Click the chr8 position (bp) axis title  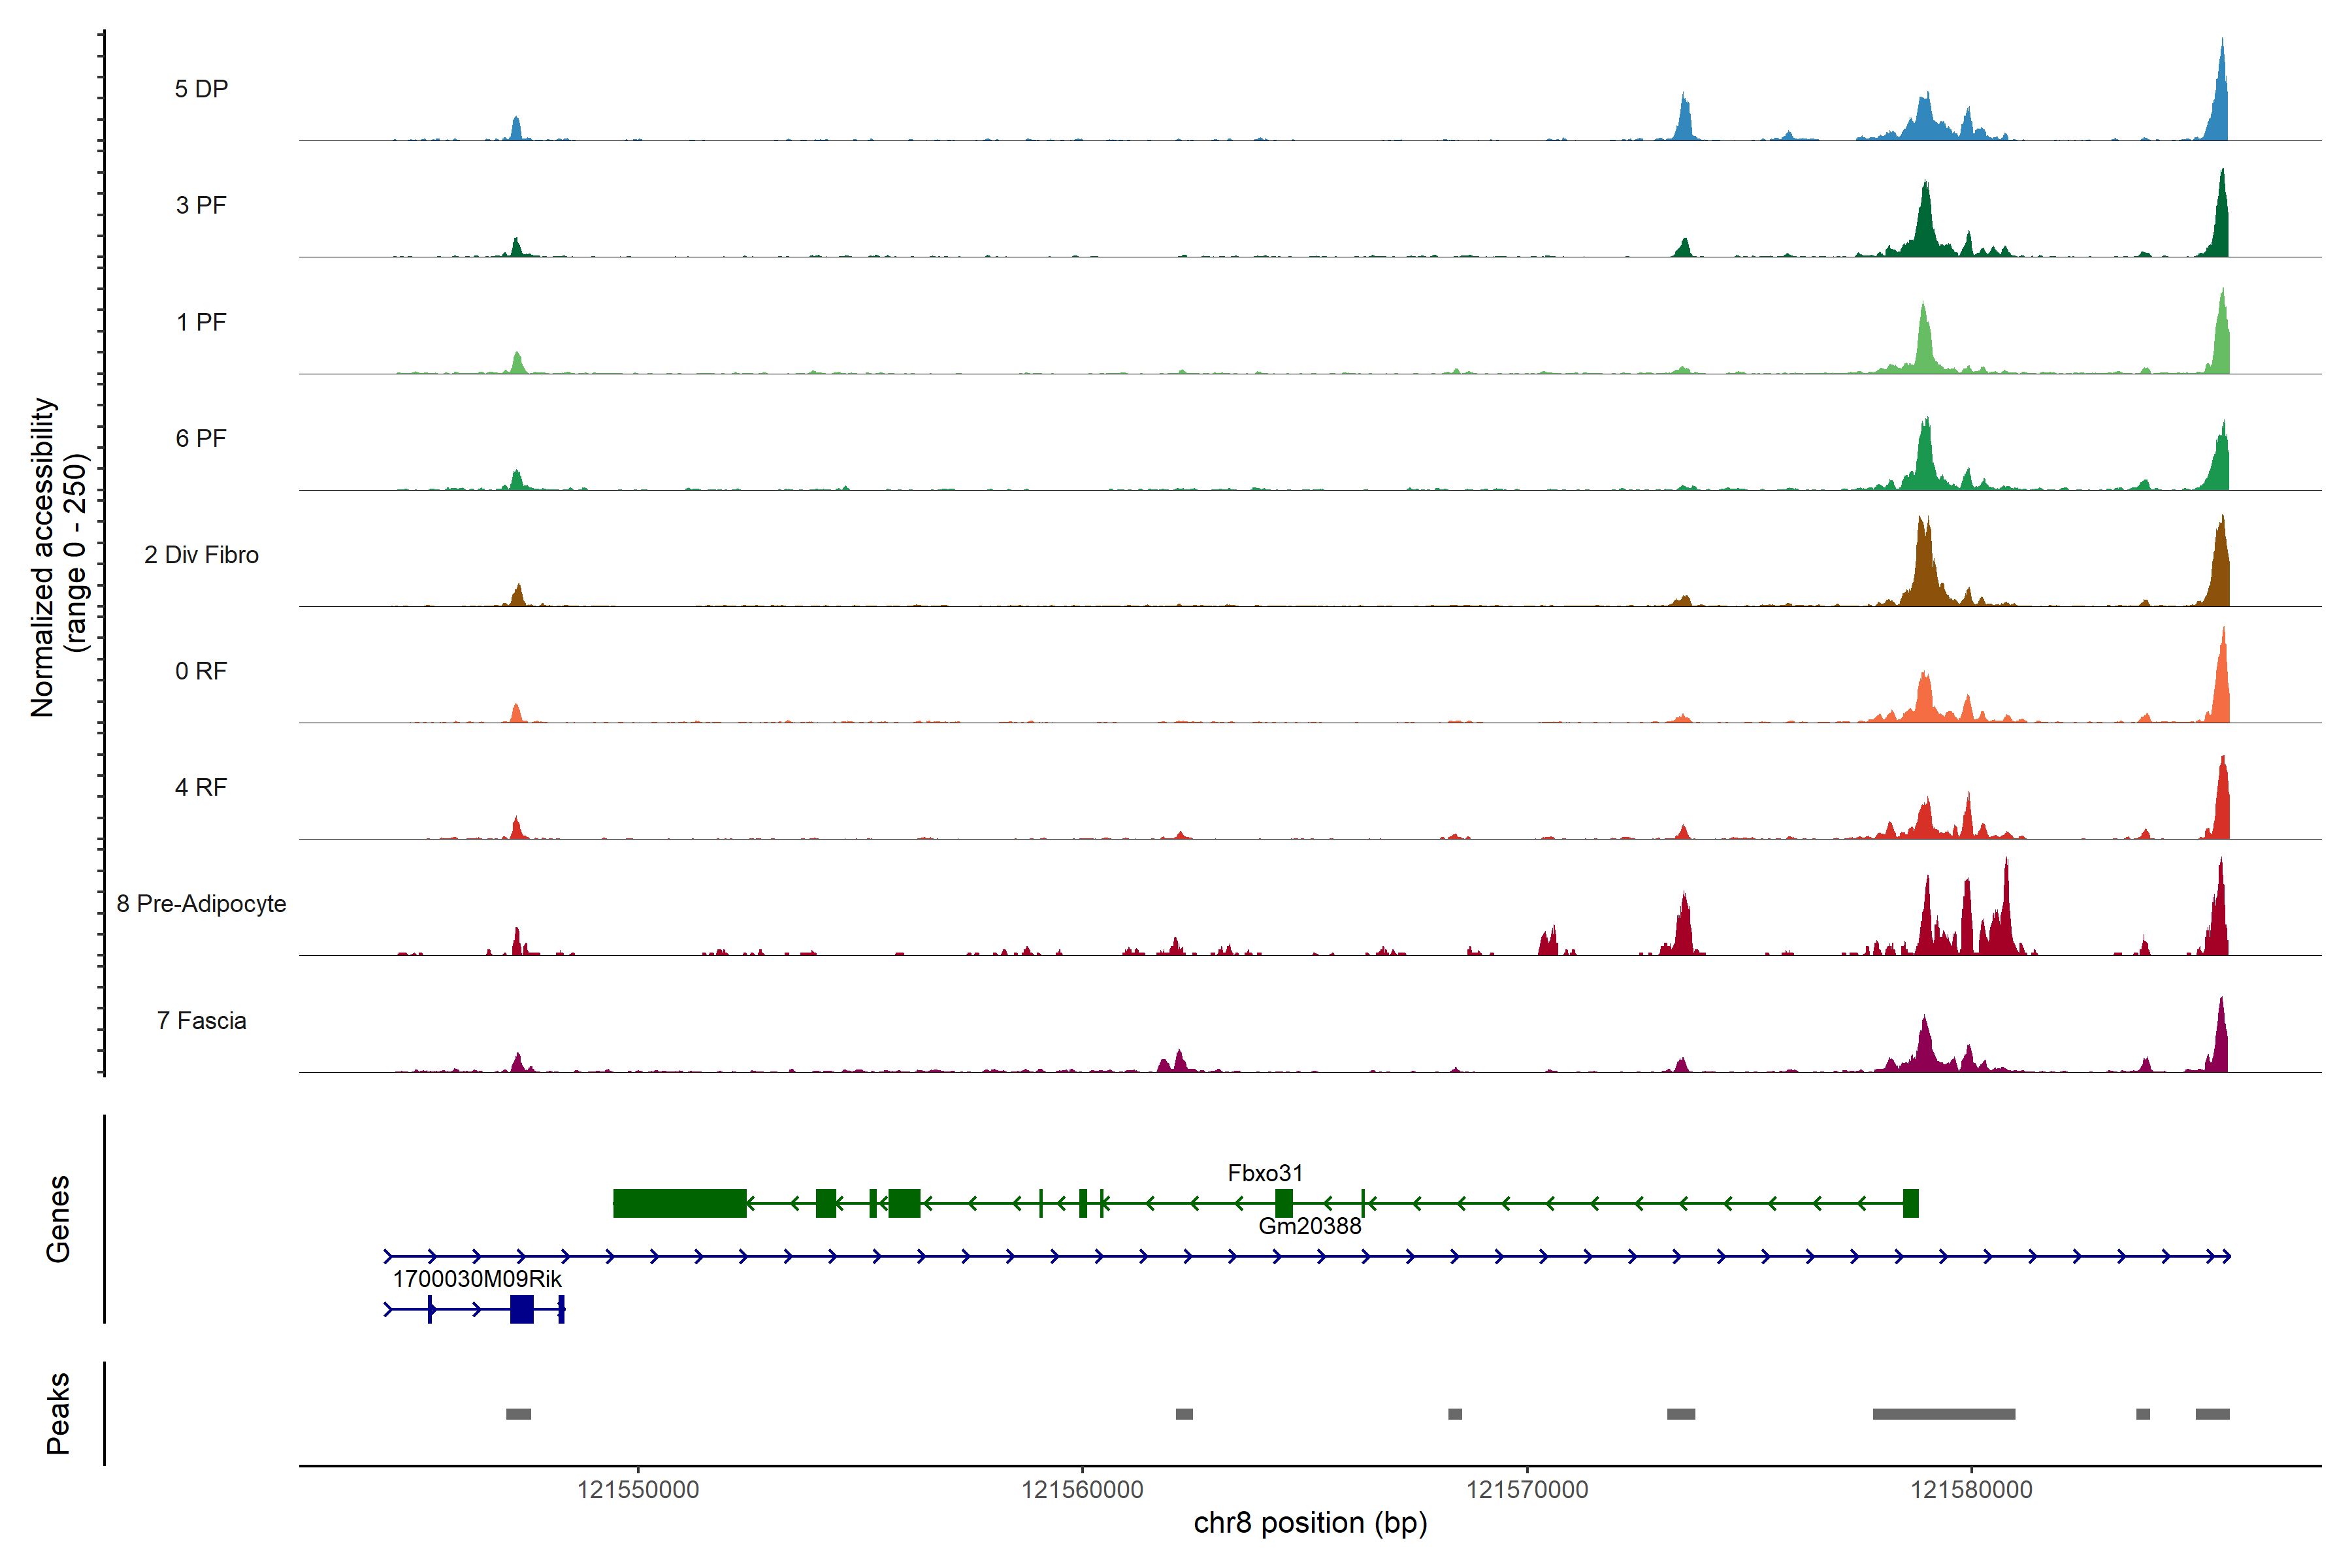click(x=1310, y=1523)
